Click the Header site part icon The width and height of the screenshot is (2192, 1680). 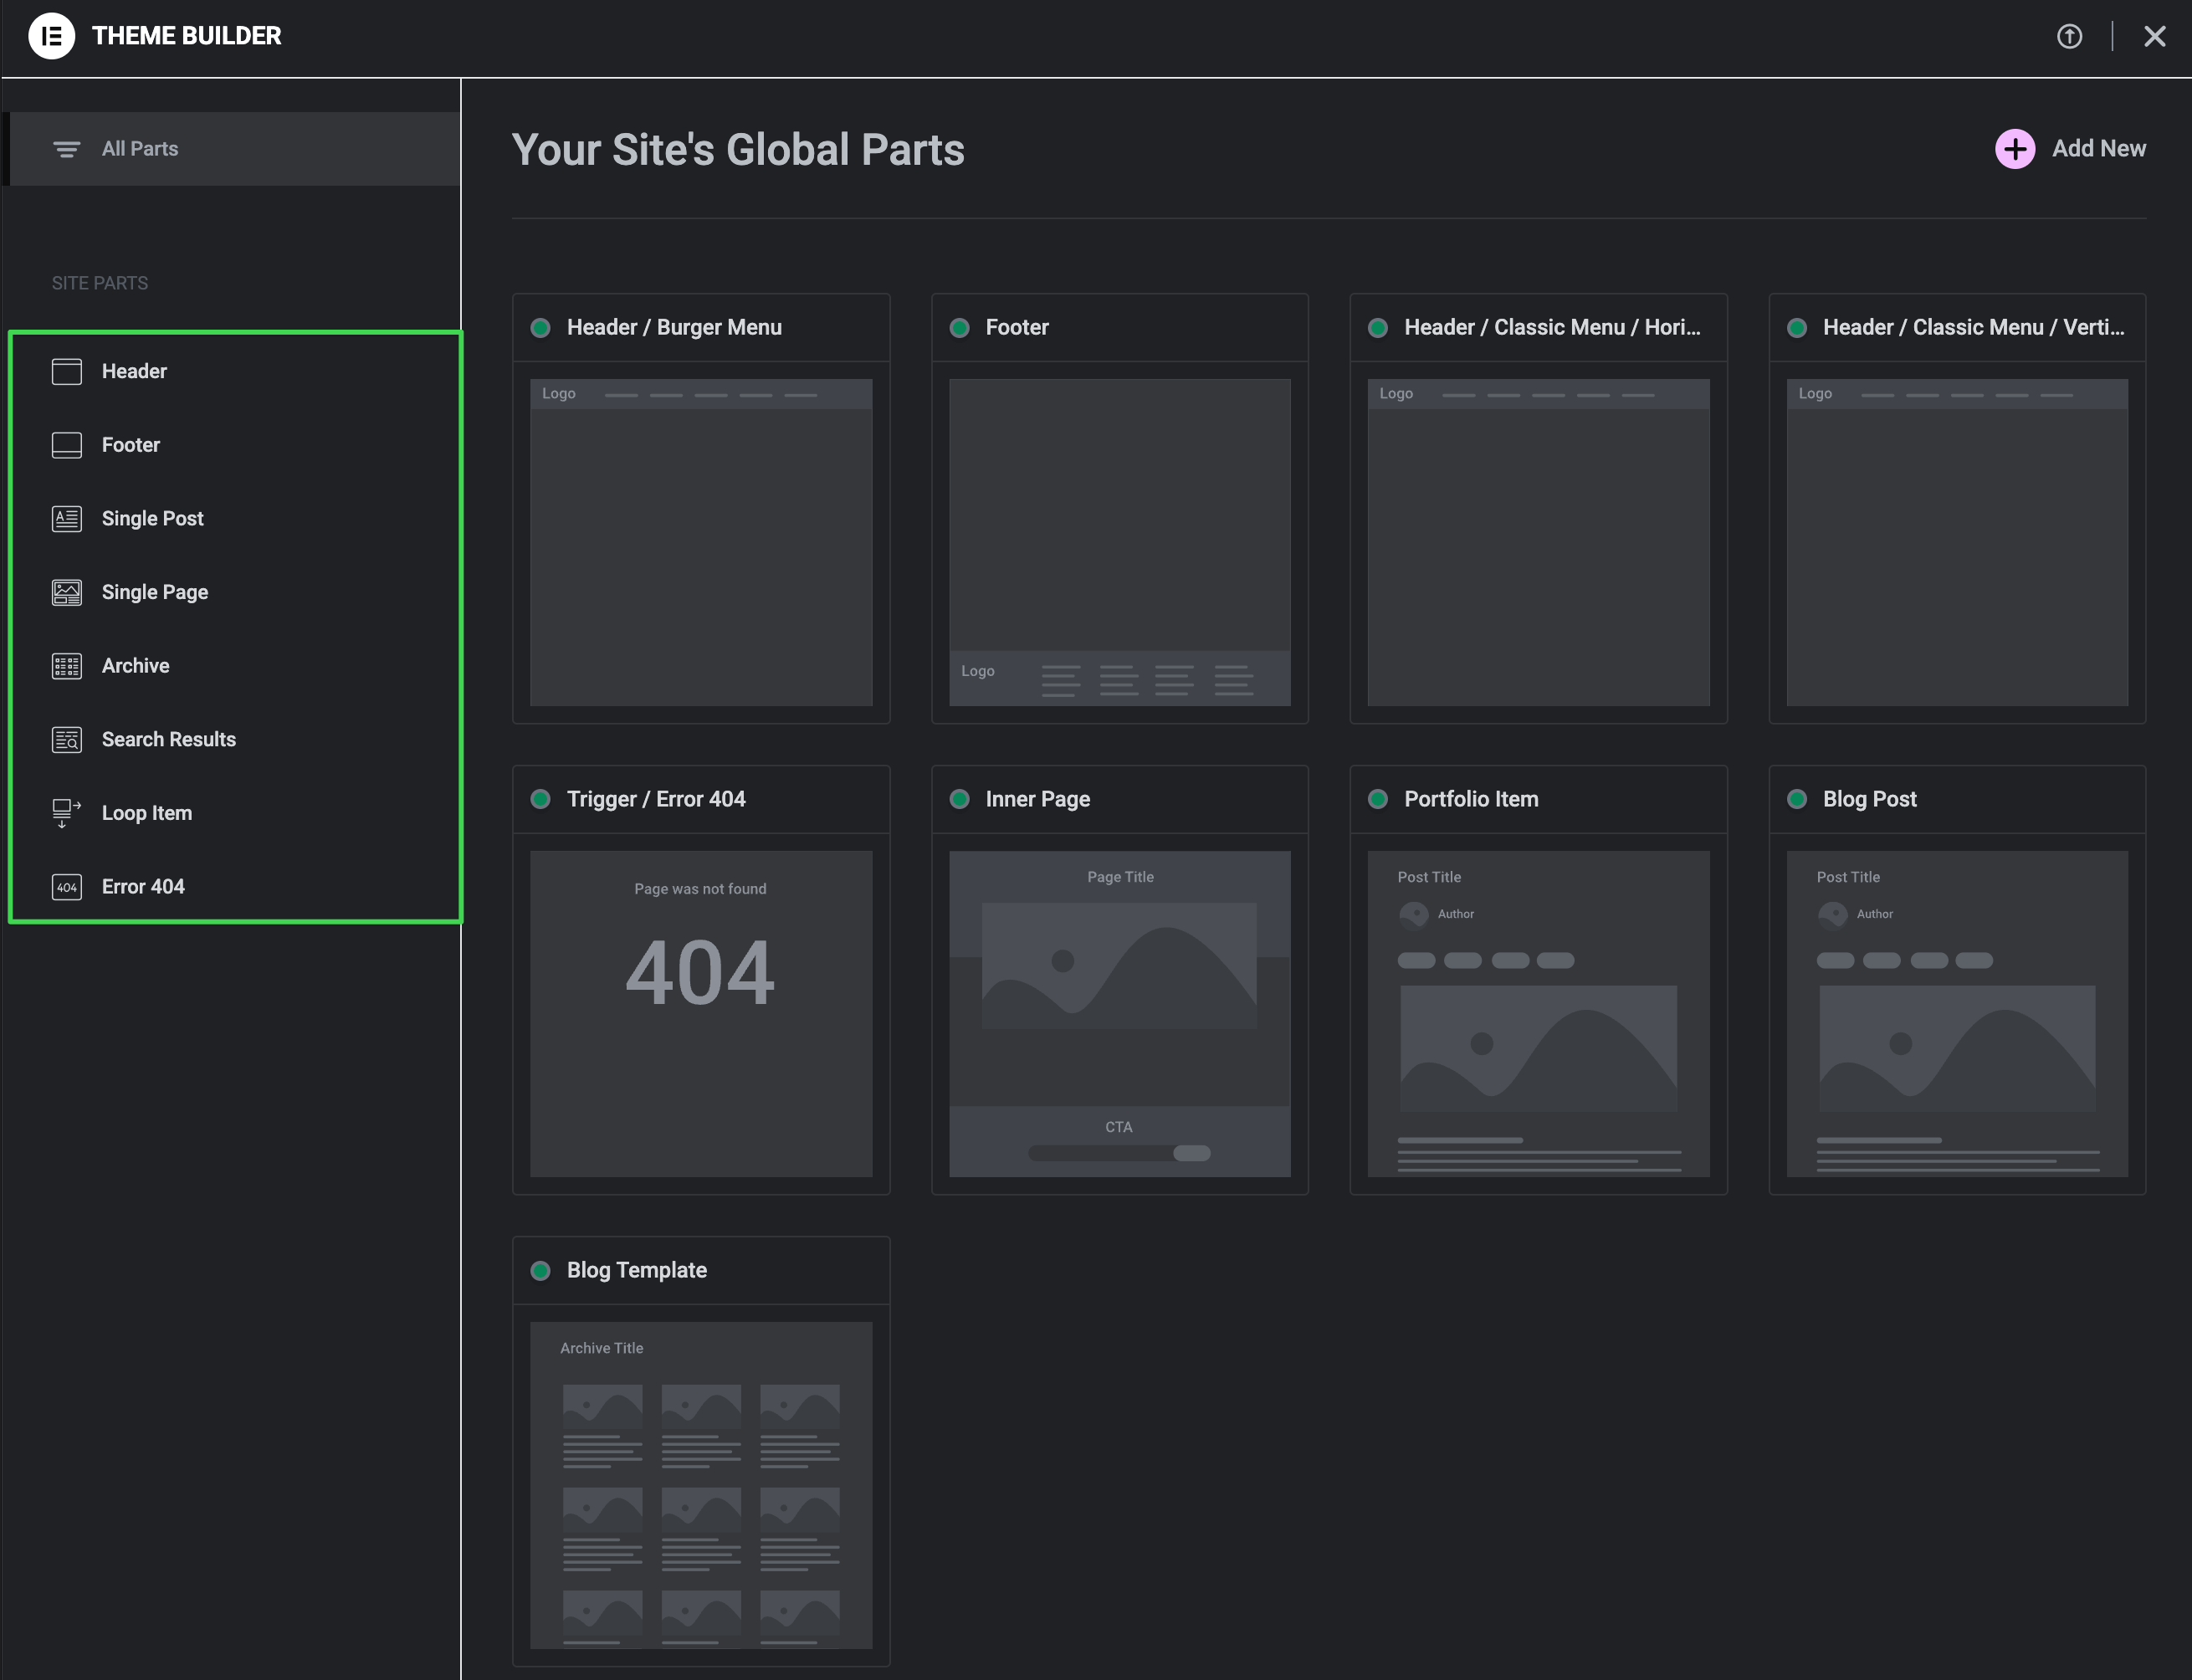(x=67, y=372)
